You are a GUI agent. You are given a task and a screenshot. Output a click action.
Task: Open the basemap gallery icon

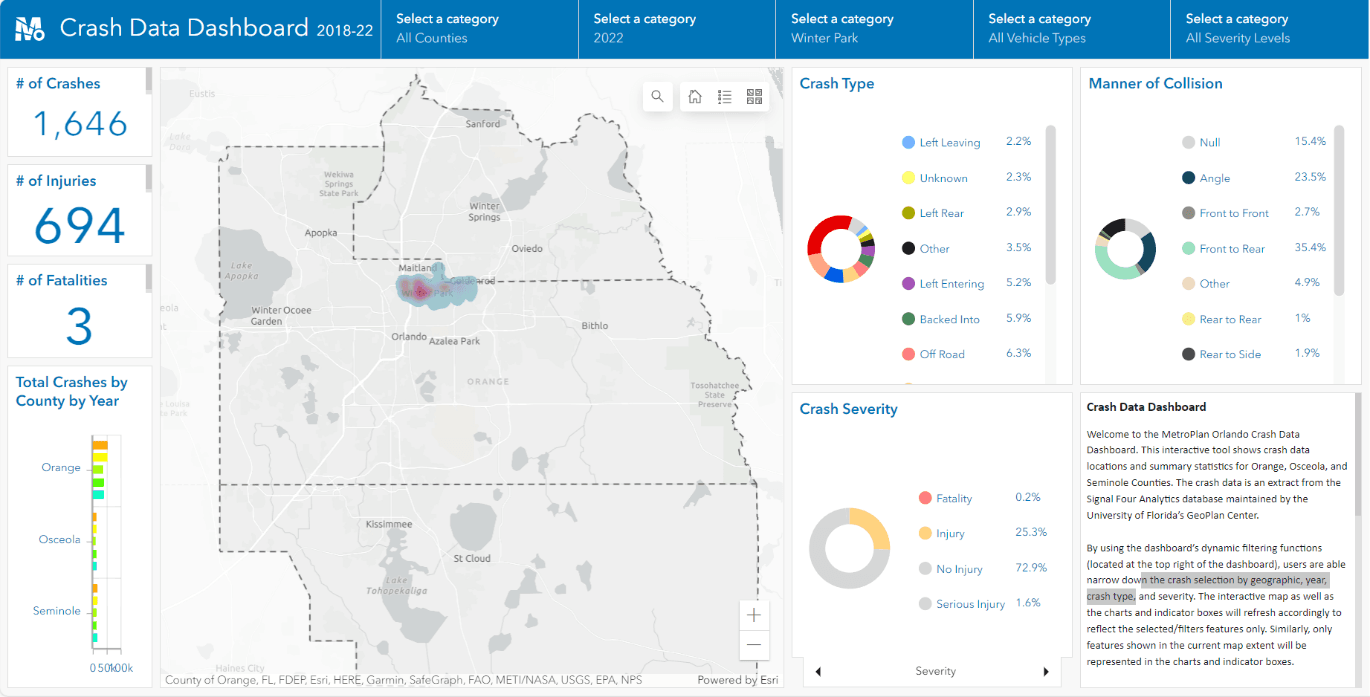pos(754,96)
